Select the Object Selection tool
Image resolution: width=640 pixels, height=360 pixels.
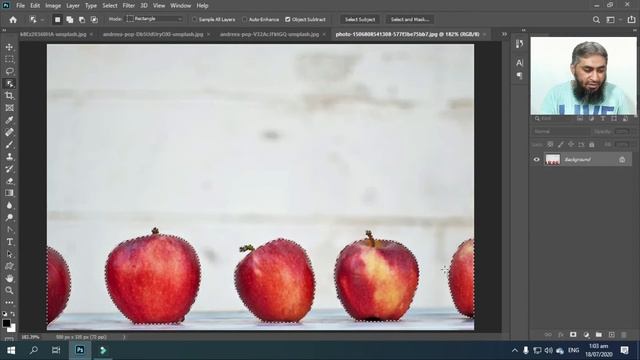[9, 84]
